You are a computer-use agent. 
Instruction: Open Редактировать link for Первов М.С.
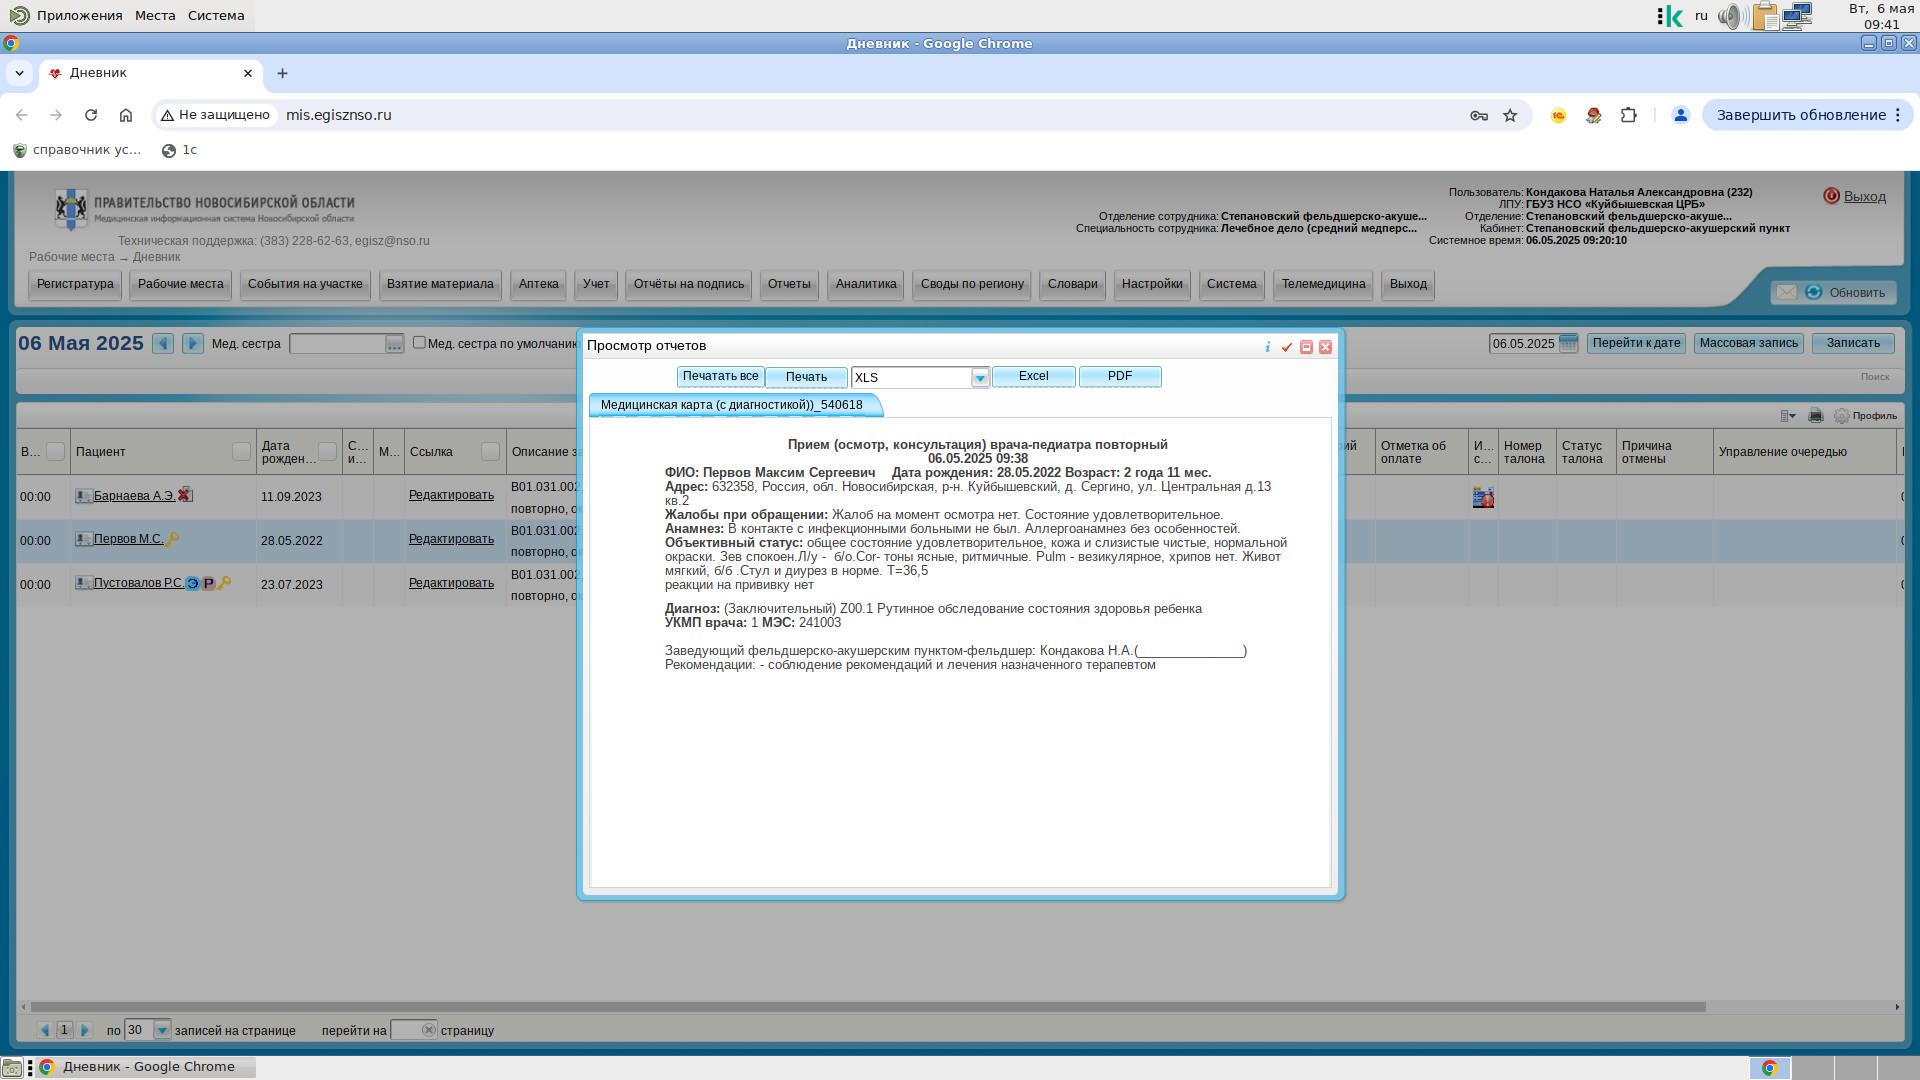(451, 539)
